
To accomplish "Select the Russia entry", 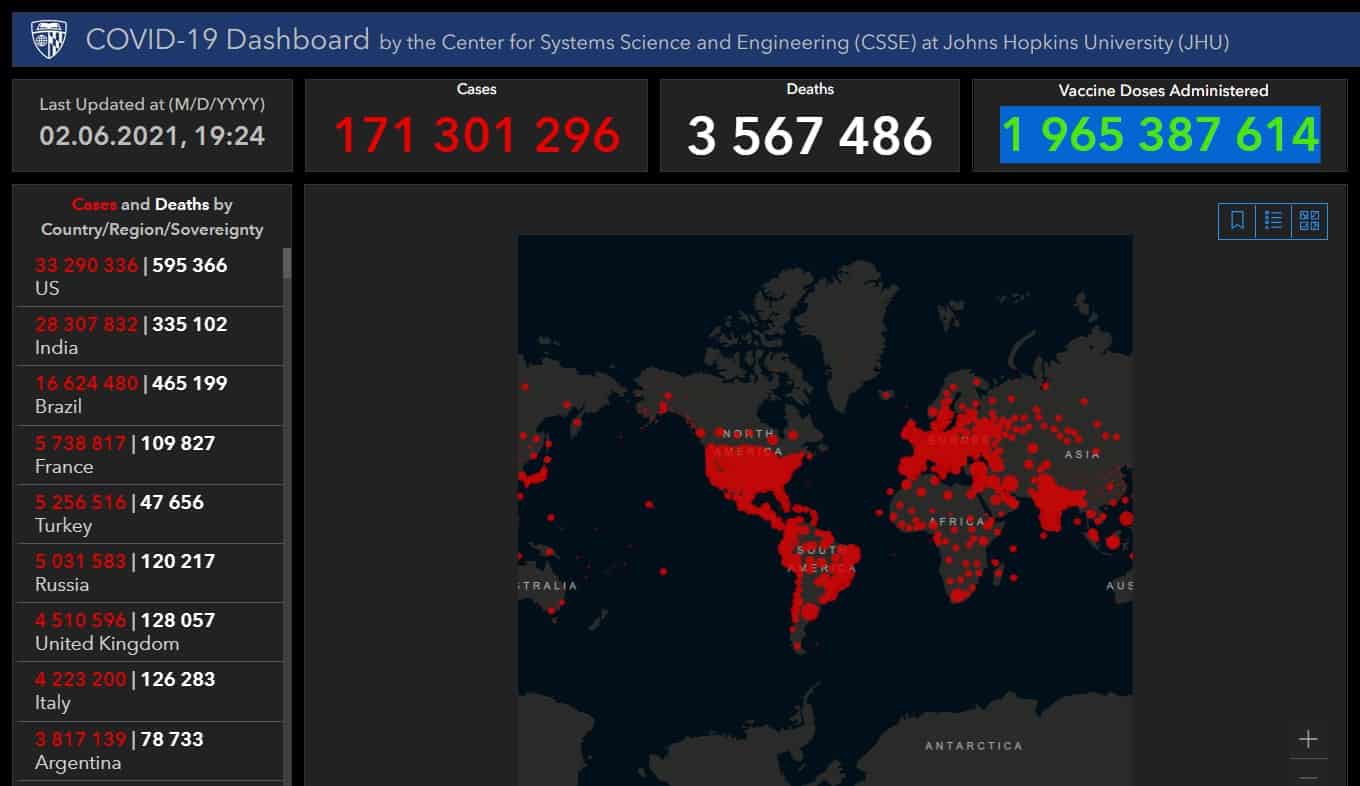I will point(150,573).
